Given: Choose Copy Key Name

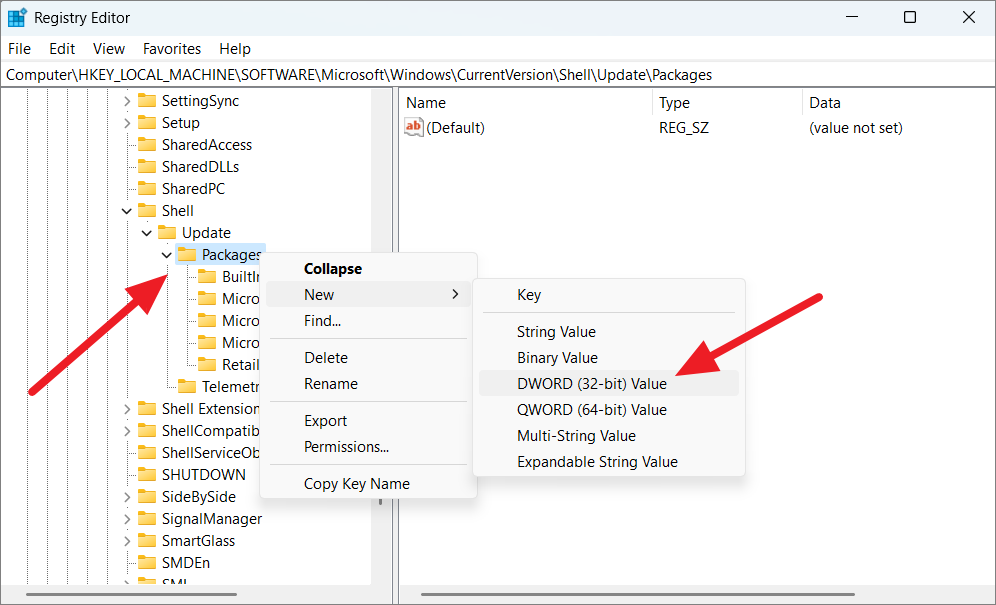Looking at the screenshot, I should (368, 484).
